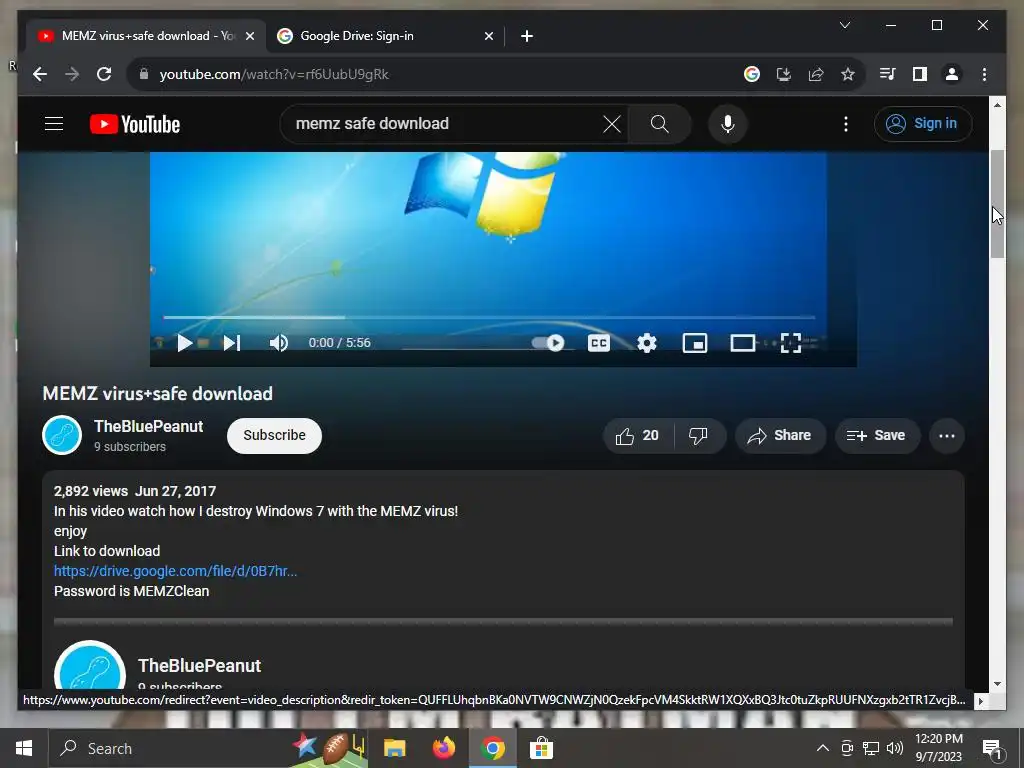
Task: Open a new browser tab
Action: click(526, 36)
